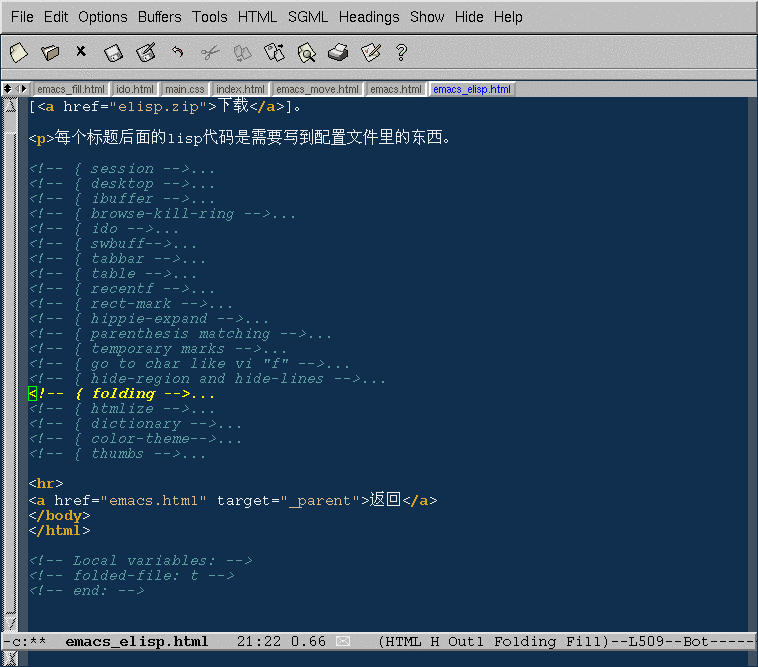758x667 pixels.
Task: Click the tab bar scroll-right arrow
Action: (23, 89)
